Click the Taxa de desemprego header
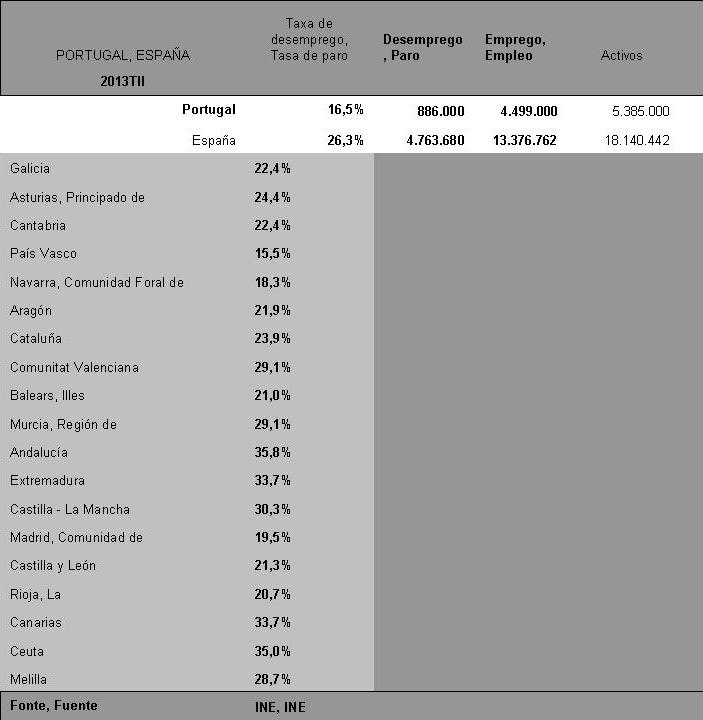The height and width of the screenshot is (720, 703). click(x=309, y=39)
